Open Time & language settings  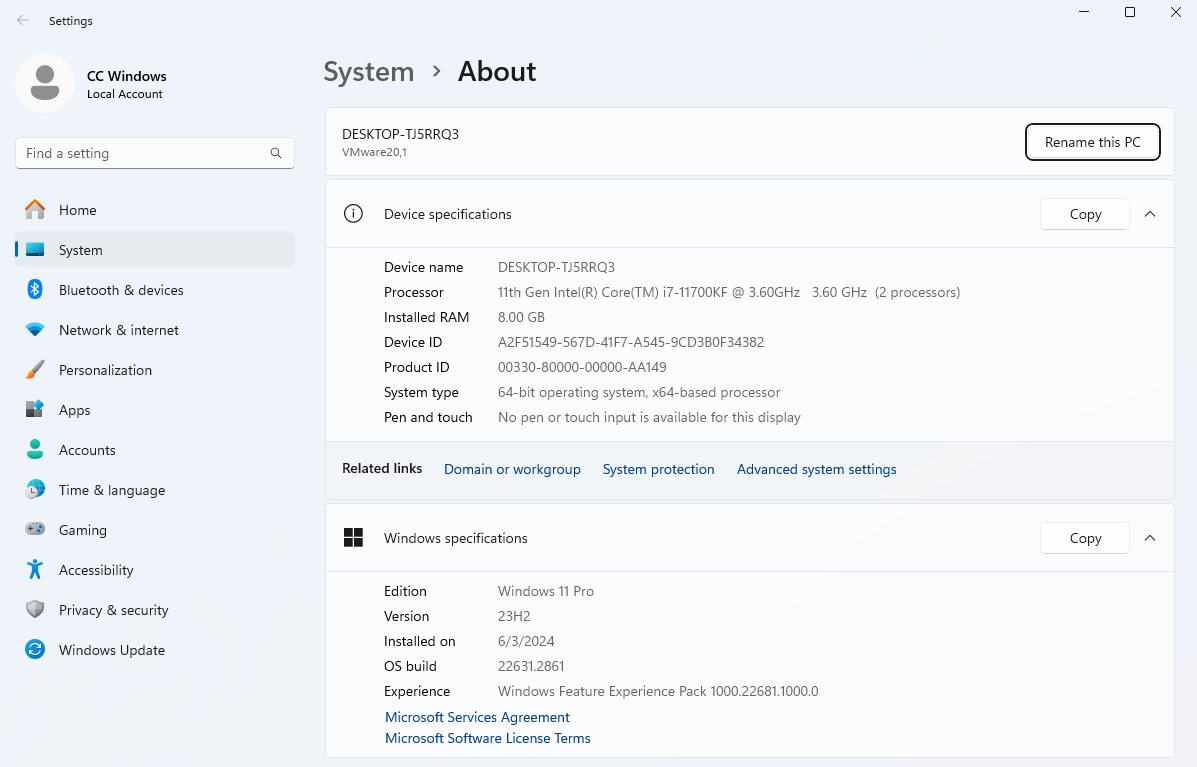155,490
